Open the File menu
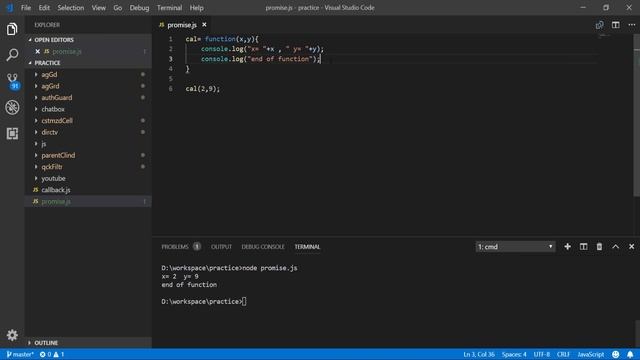Viewport: 640px width, 360px height. [x=26, y=8]
